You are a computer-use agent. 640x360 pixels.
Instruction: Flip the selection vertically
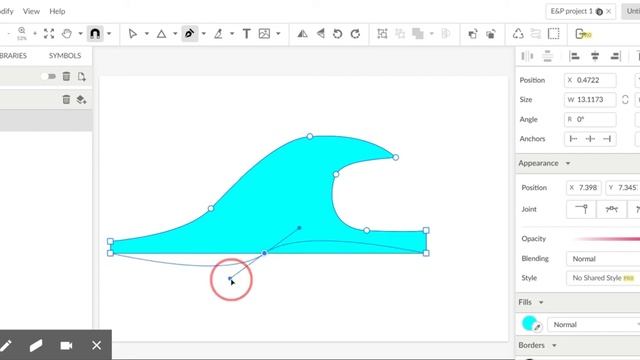tap(321, 33)
